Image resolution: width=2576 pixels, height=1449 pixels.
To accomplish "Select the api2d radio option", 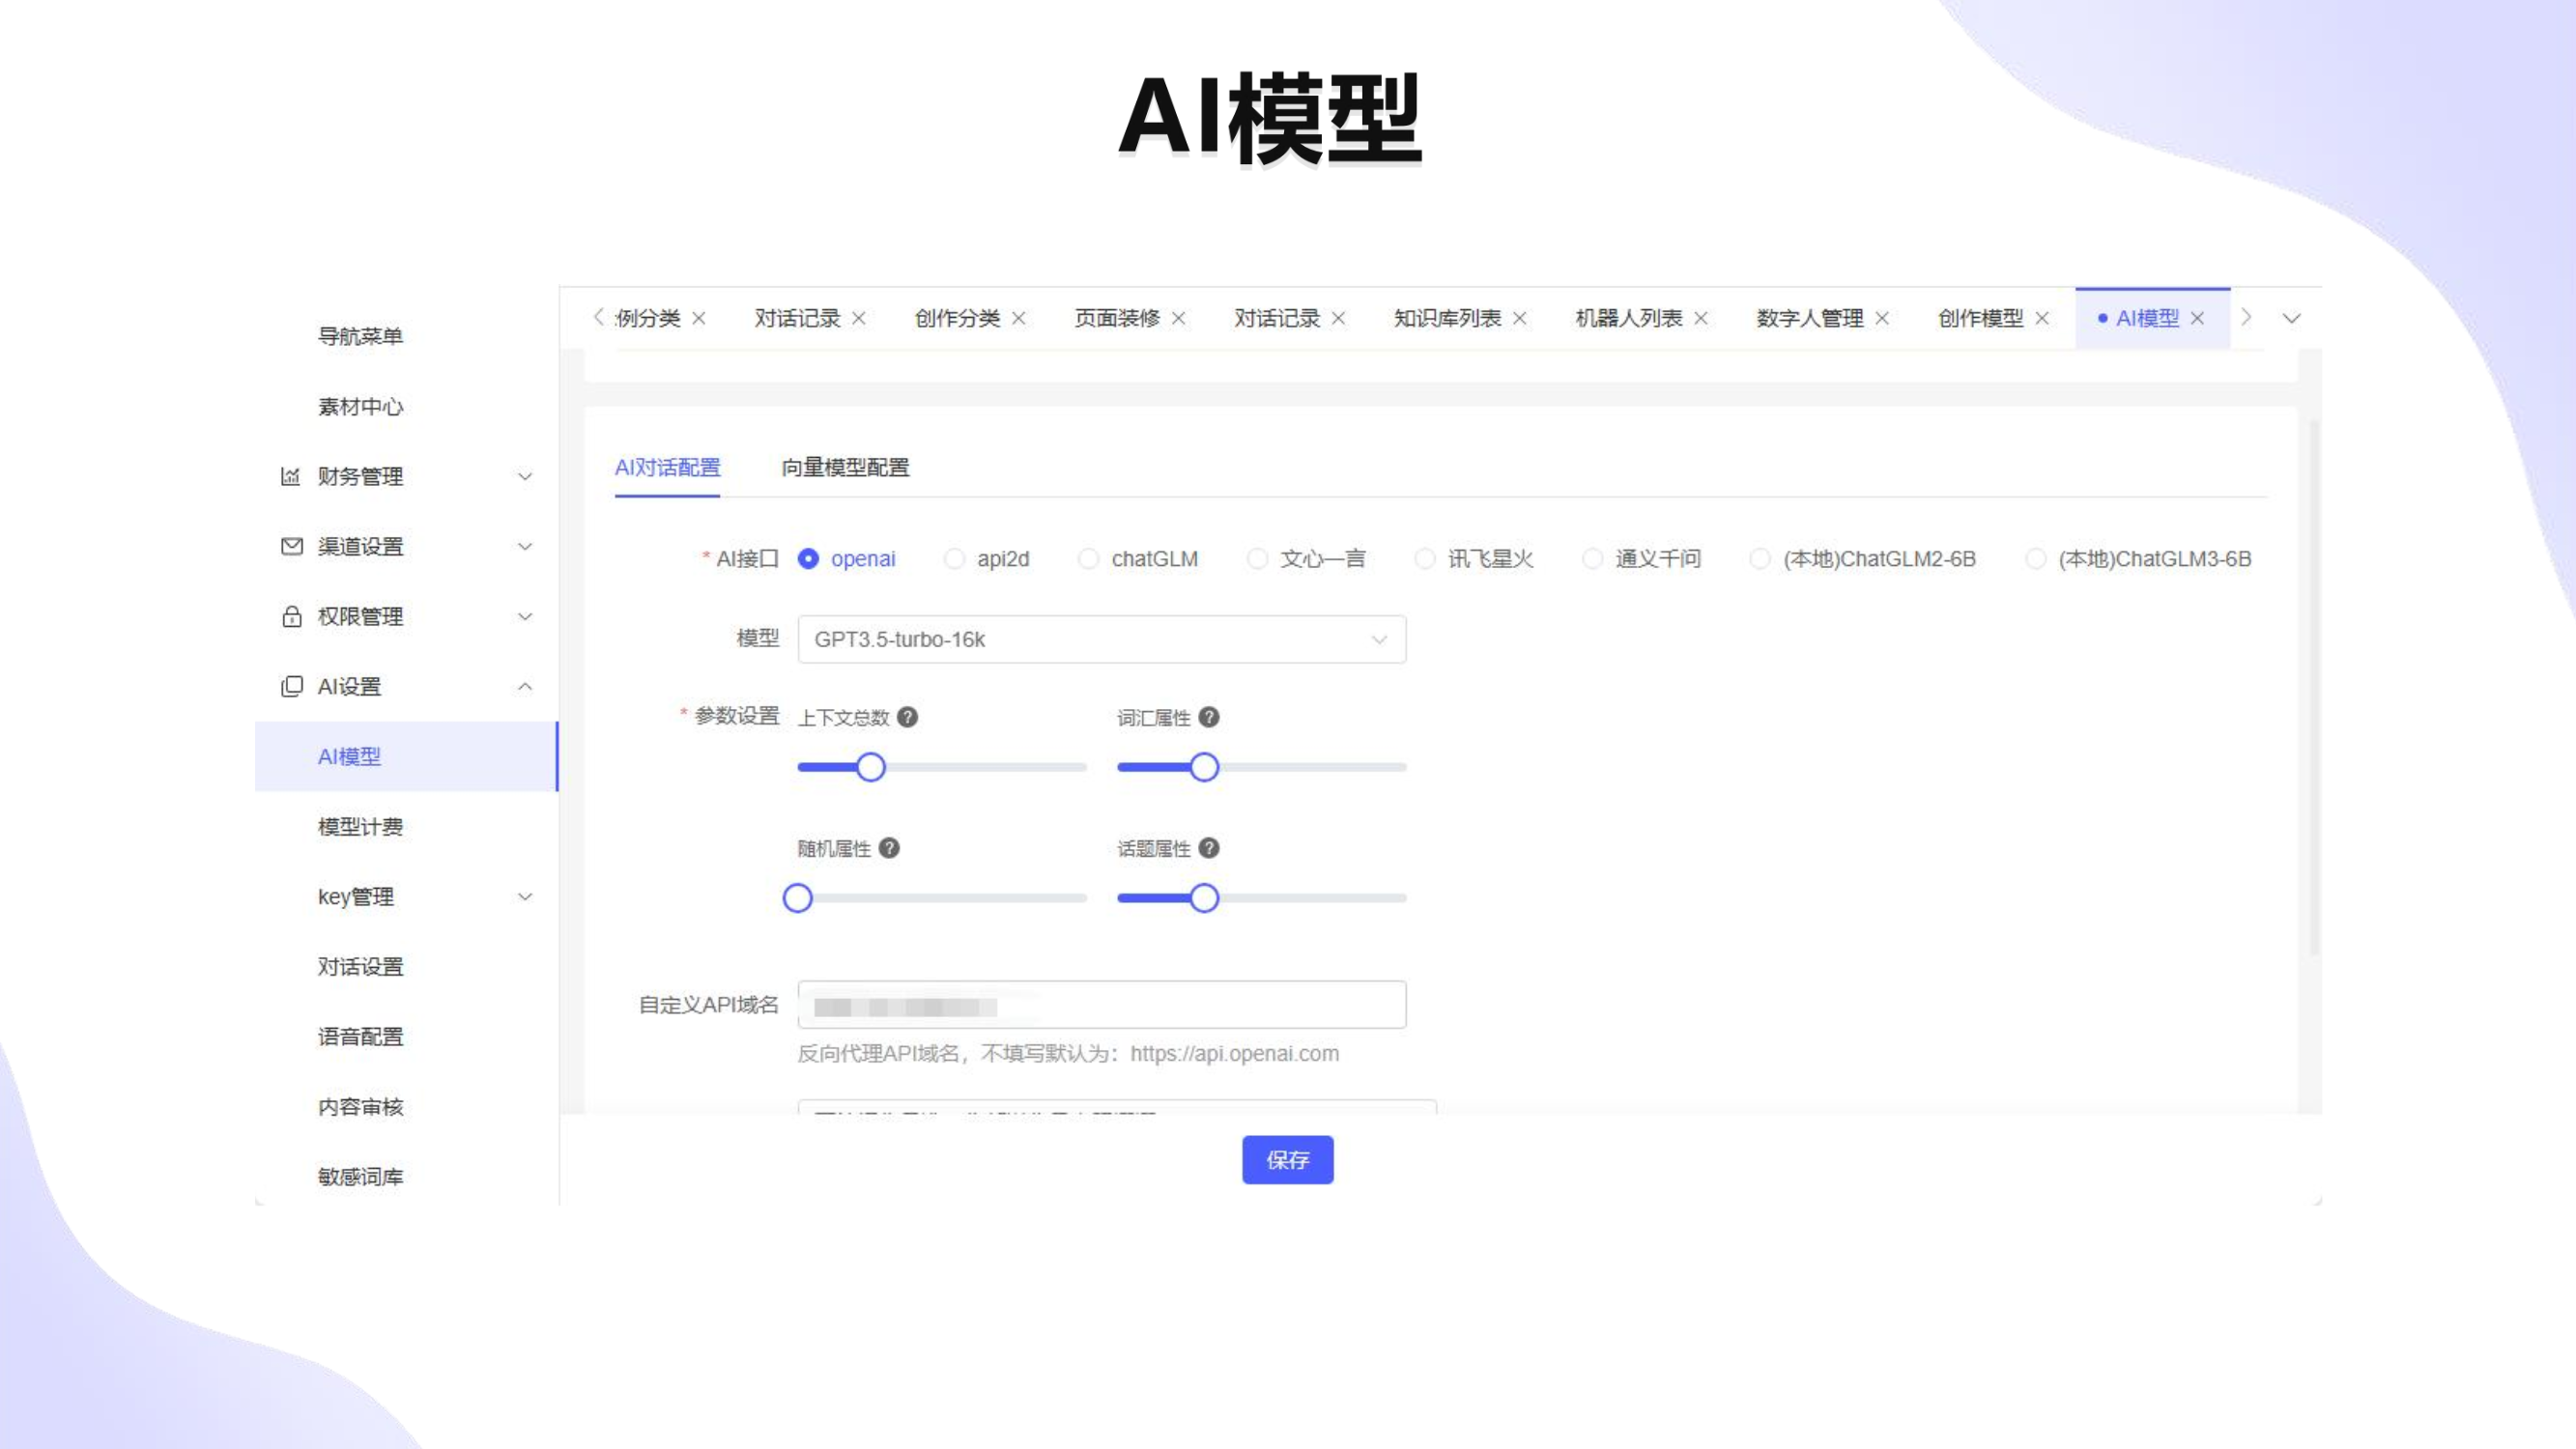I will [x=954, y=559].
